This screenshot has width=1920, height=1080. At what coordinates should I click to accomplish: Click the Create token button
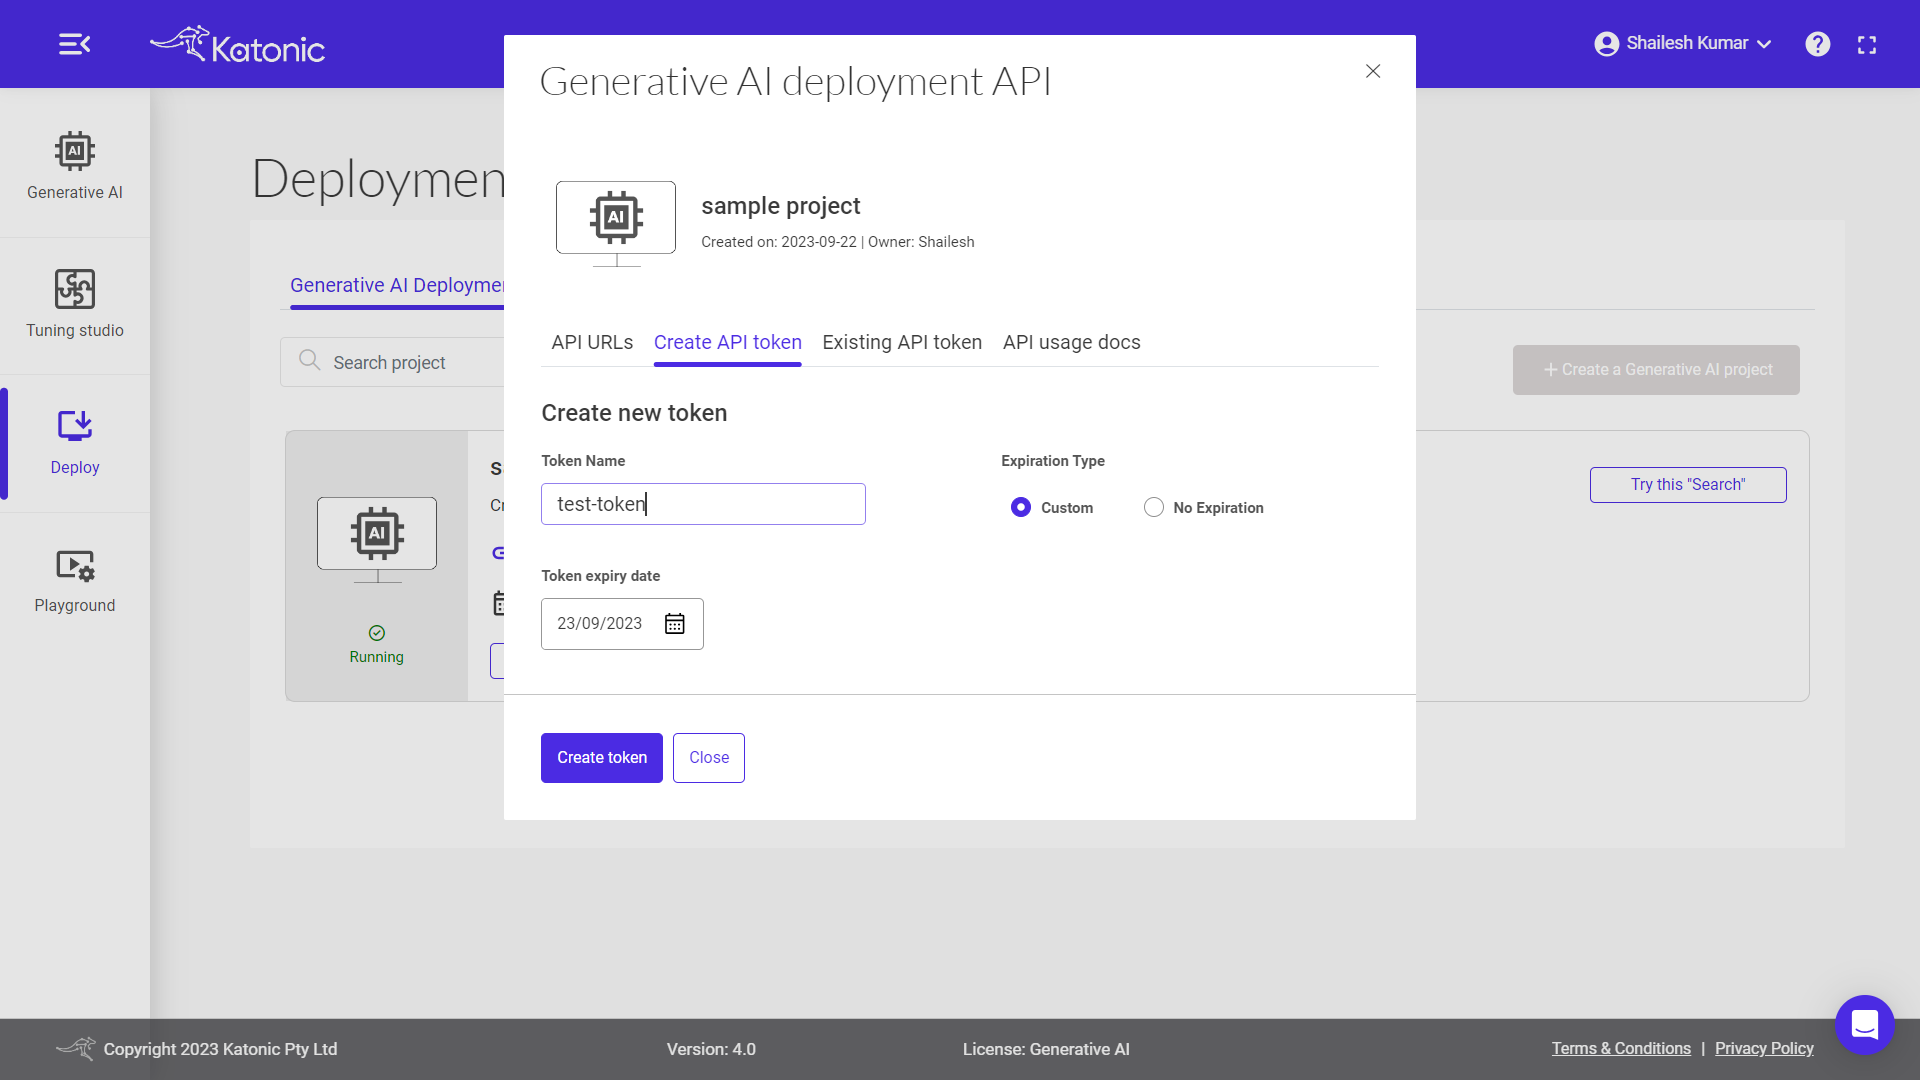601,757
